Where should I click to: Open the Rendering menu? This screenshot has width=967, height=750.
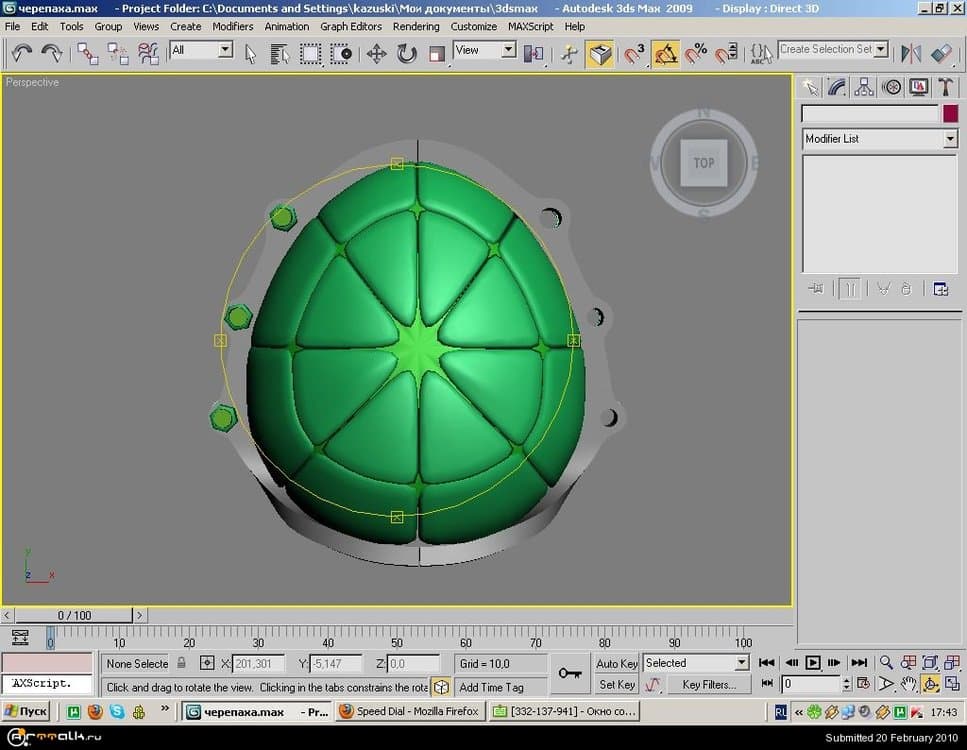[x=415, y=26]
